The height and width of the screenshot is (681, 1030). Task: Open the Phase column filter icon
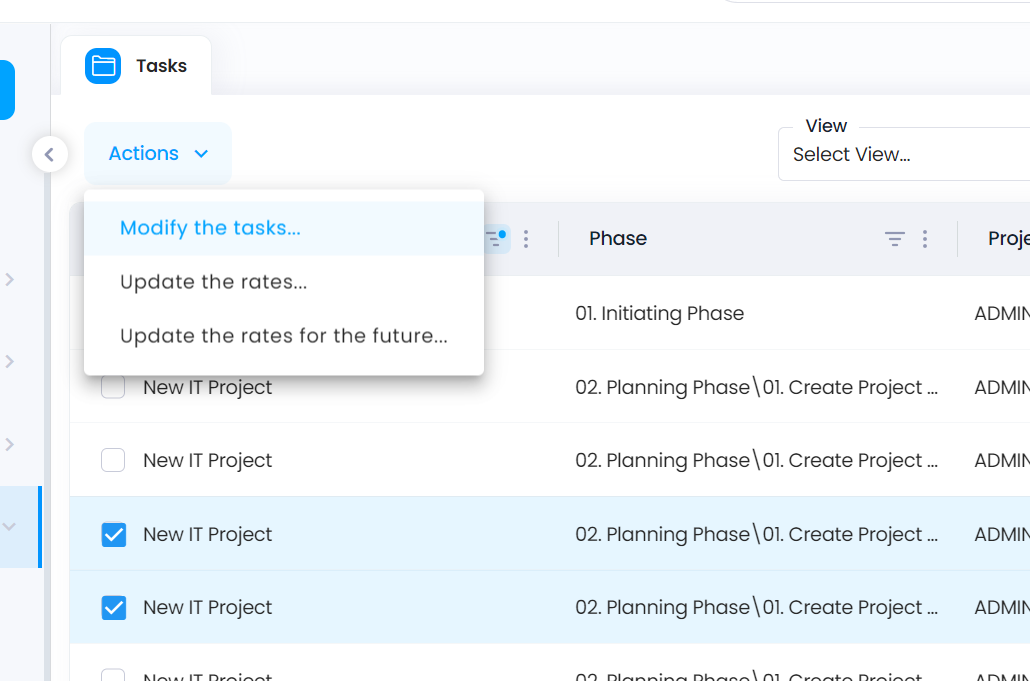pyautogui.click(x=894, y=238)
